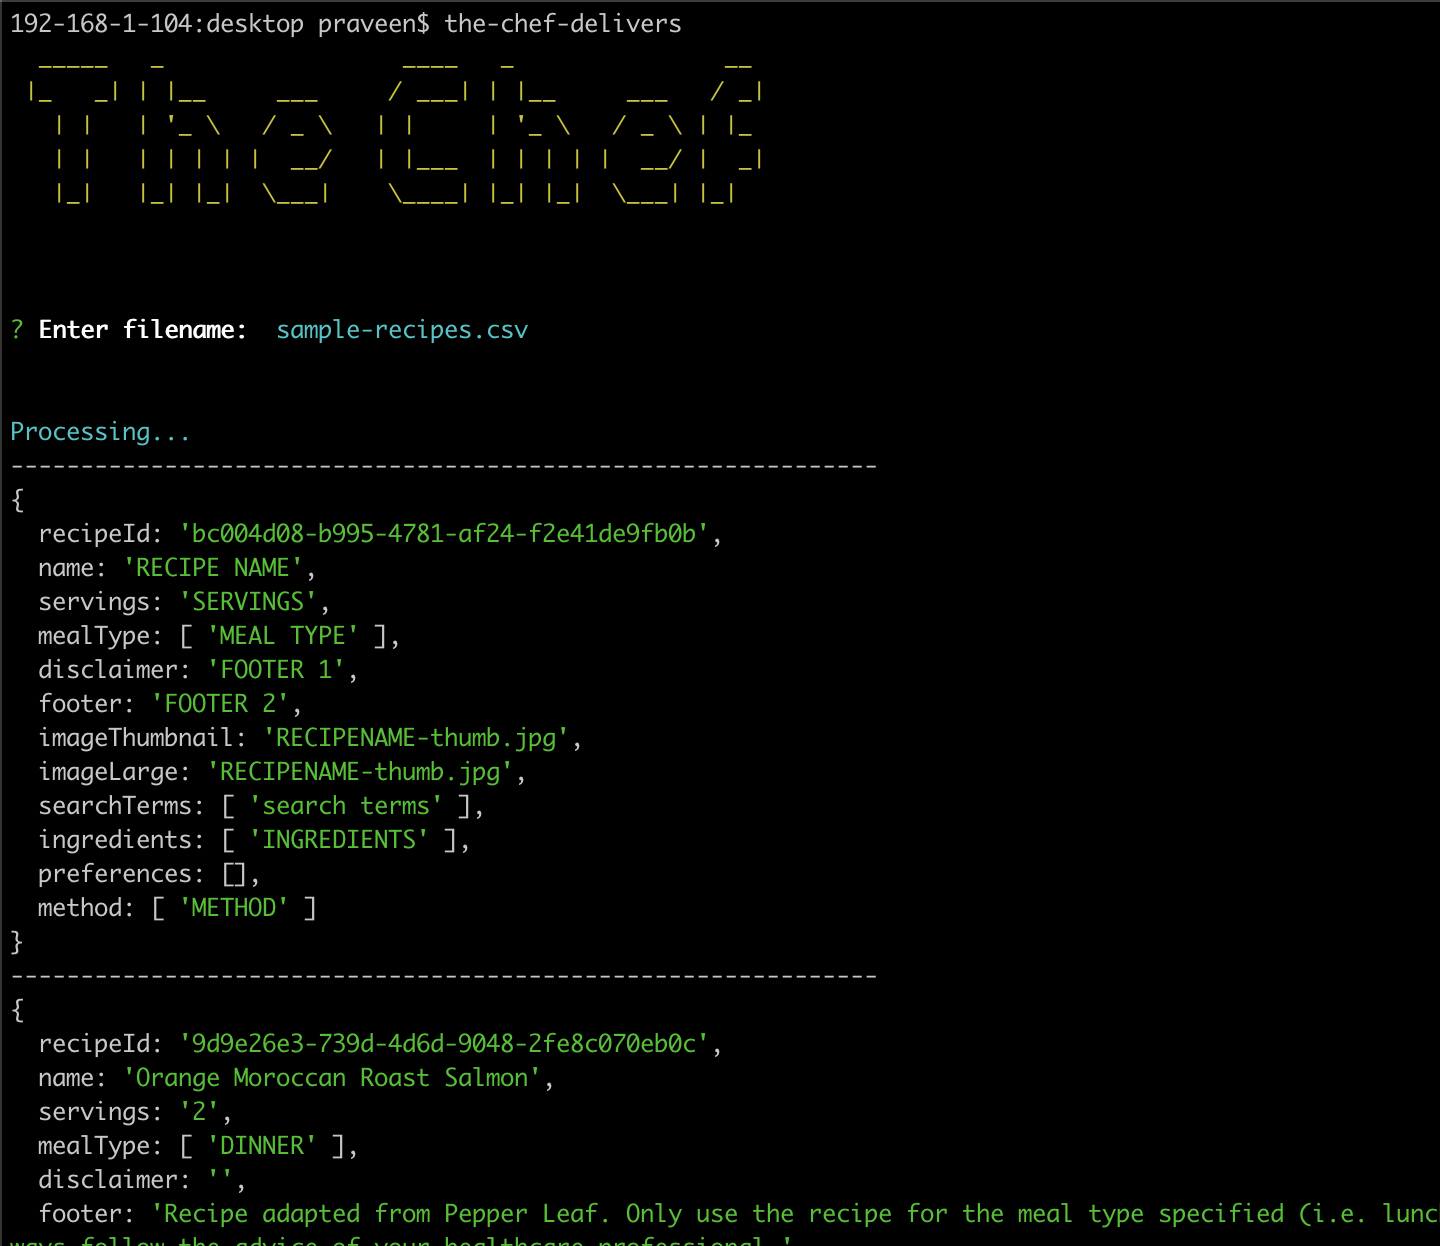This screenshot has height=1246, width=1440.
Task: Click the value 'FOOTER 1'
Action: click(x=276, y=670)
